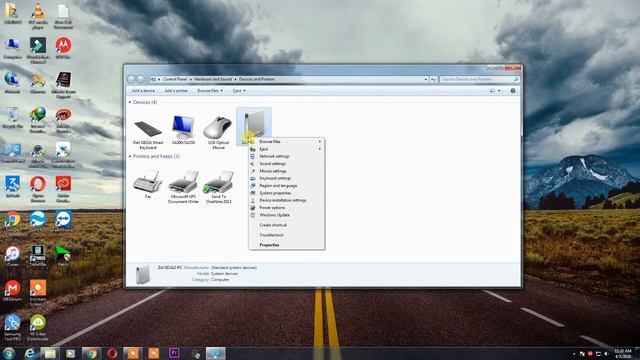Click the search magnifier icon
640x360 pixels.
[x=516, y=79]
